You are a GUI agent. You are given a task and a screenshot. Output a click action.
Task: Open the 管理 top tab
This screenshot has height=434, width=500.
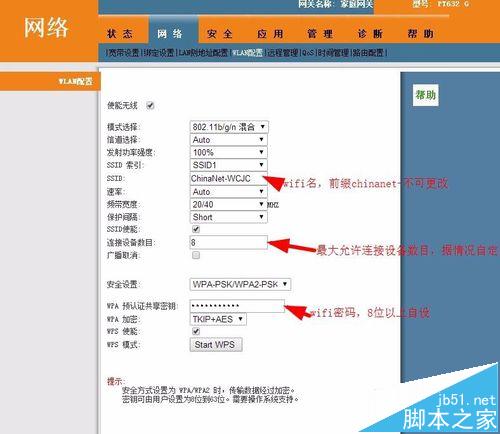coord(320,34)
